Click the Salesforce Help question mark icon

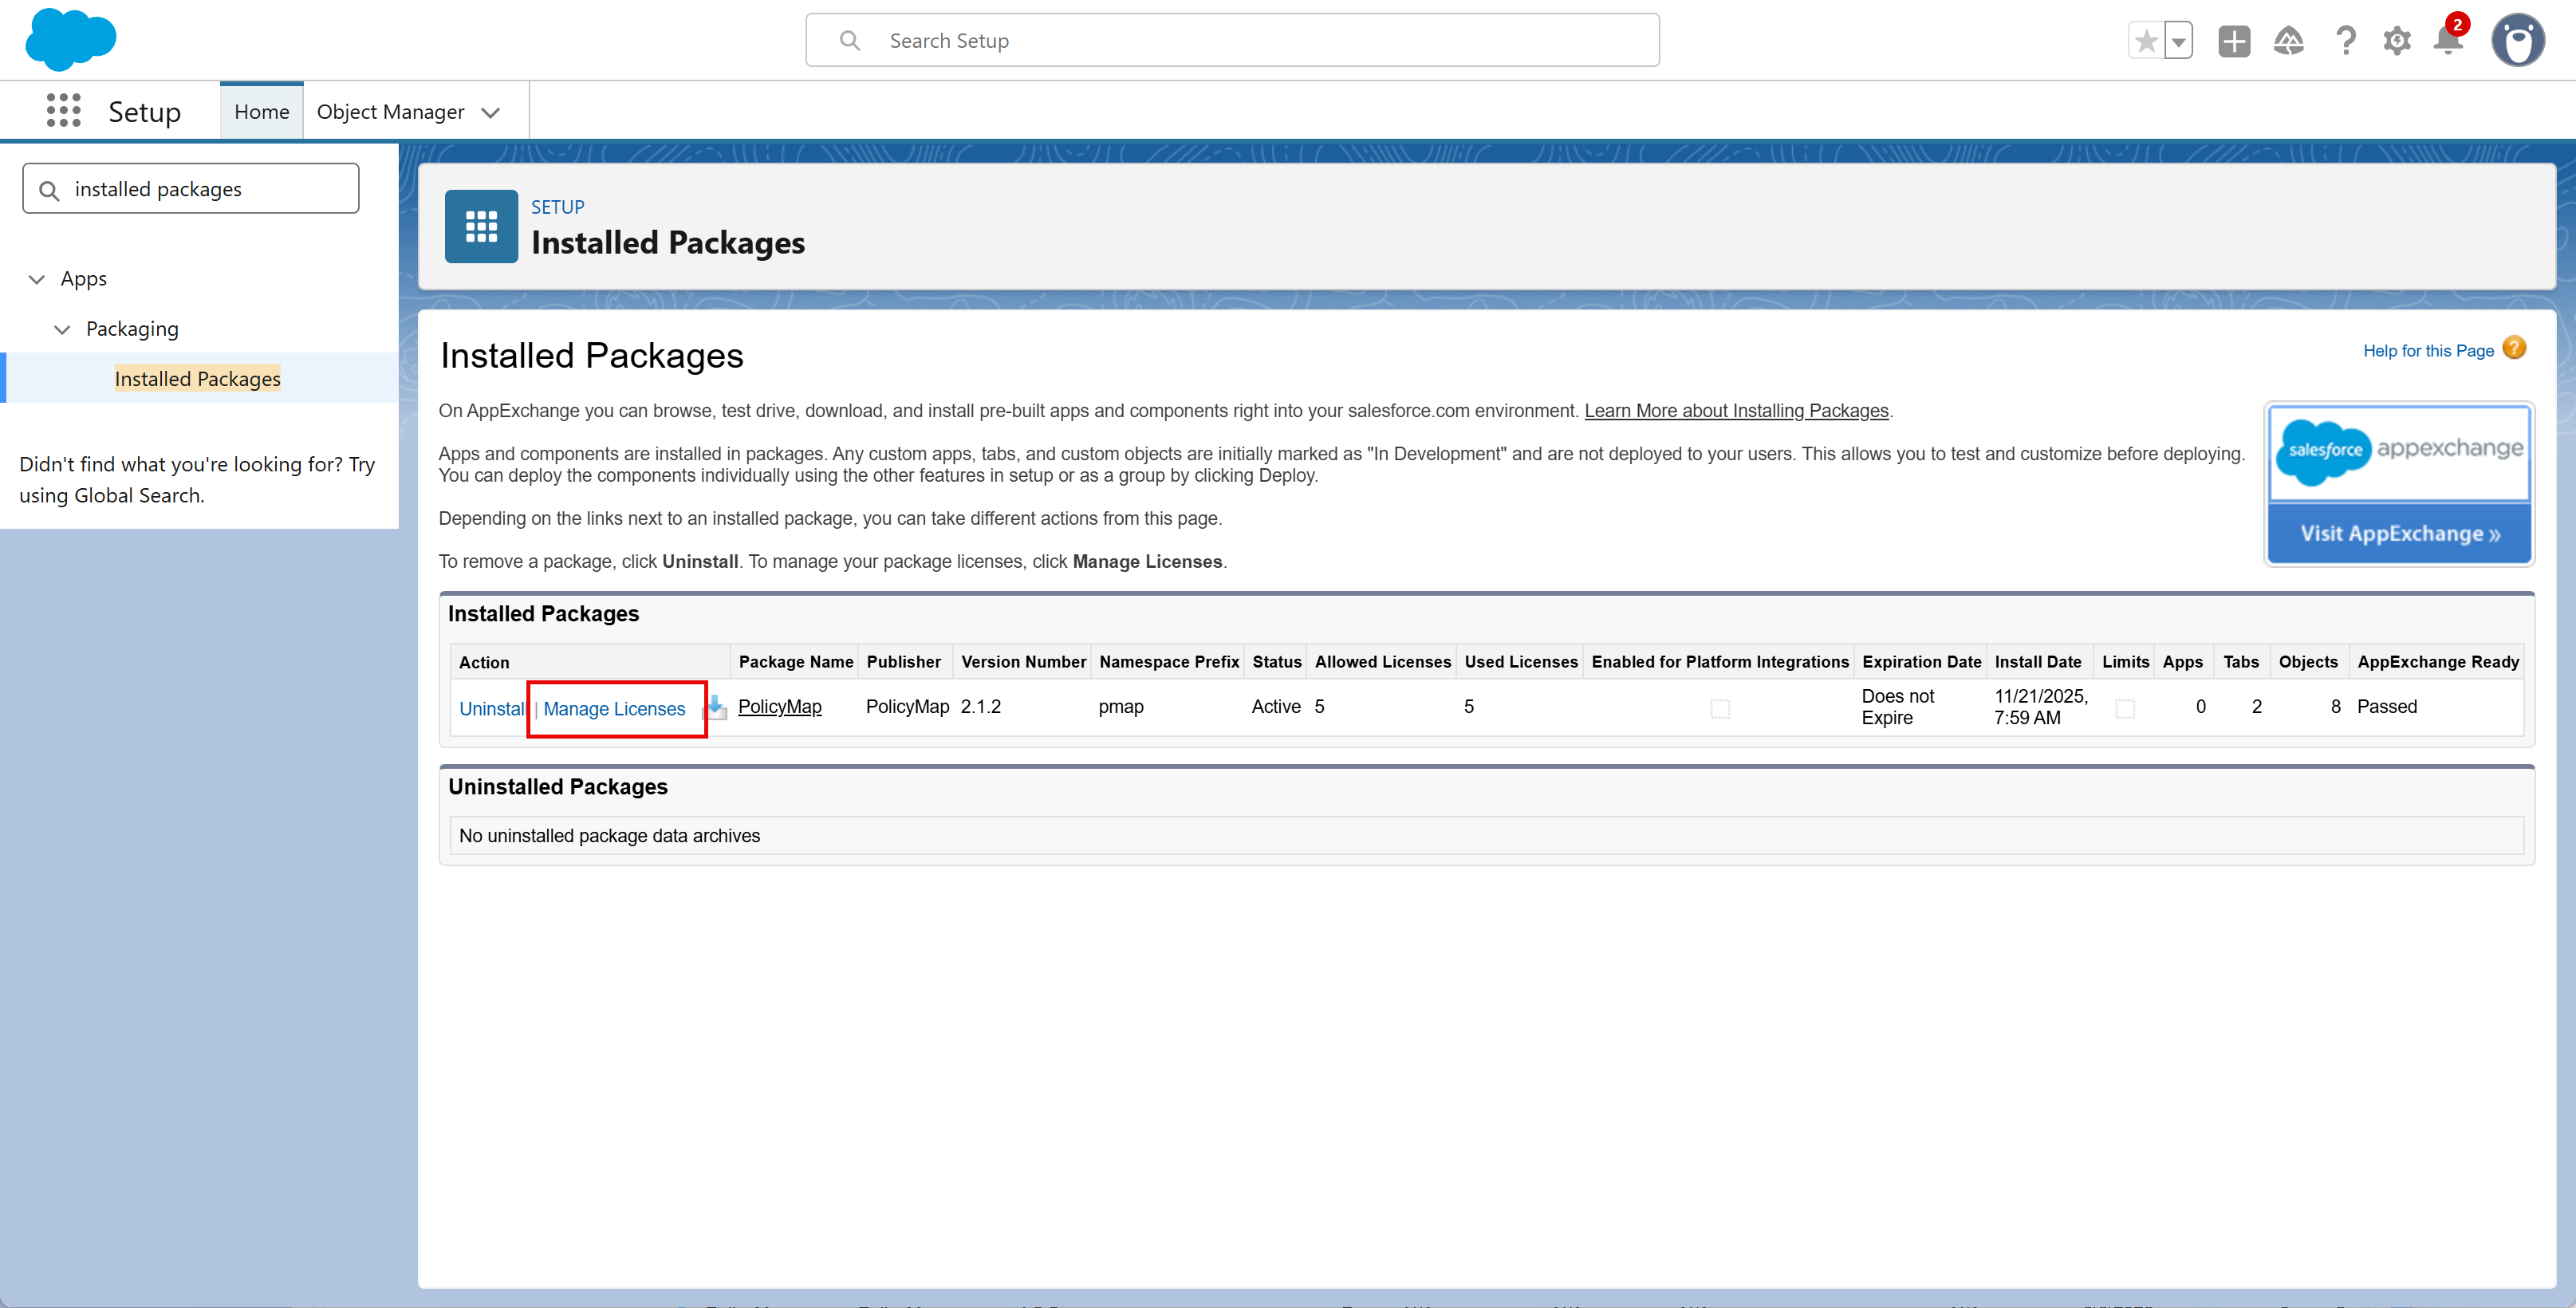pyautogui.click(x=2345, y=41)
